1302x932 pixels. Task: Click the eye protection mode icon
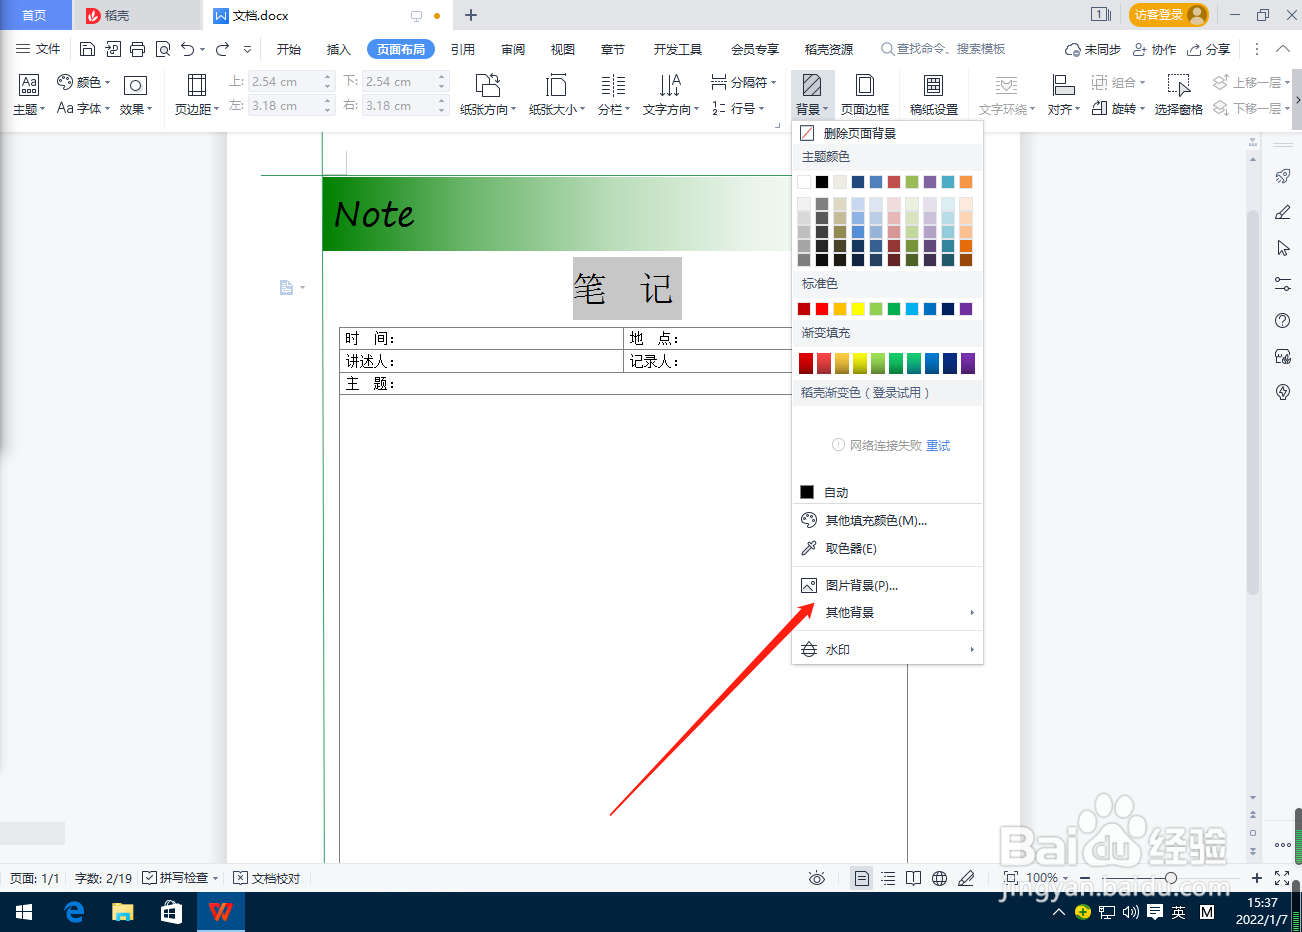pos(817,878)
